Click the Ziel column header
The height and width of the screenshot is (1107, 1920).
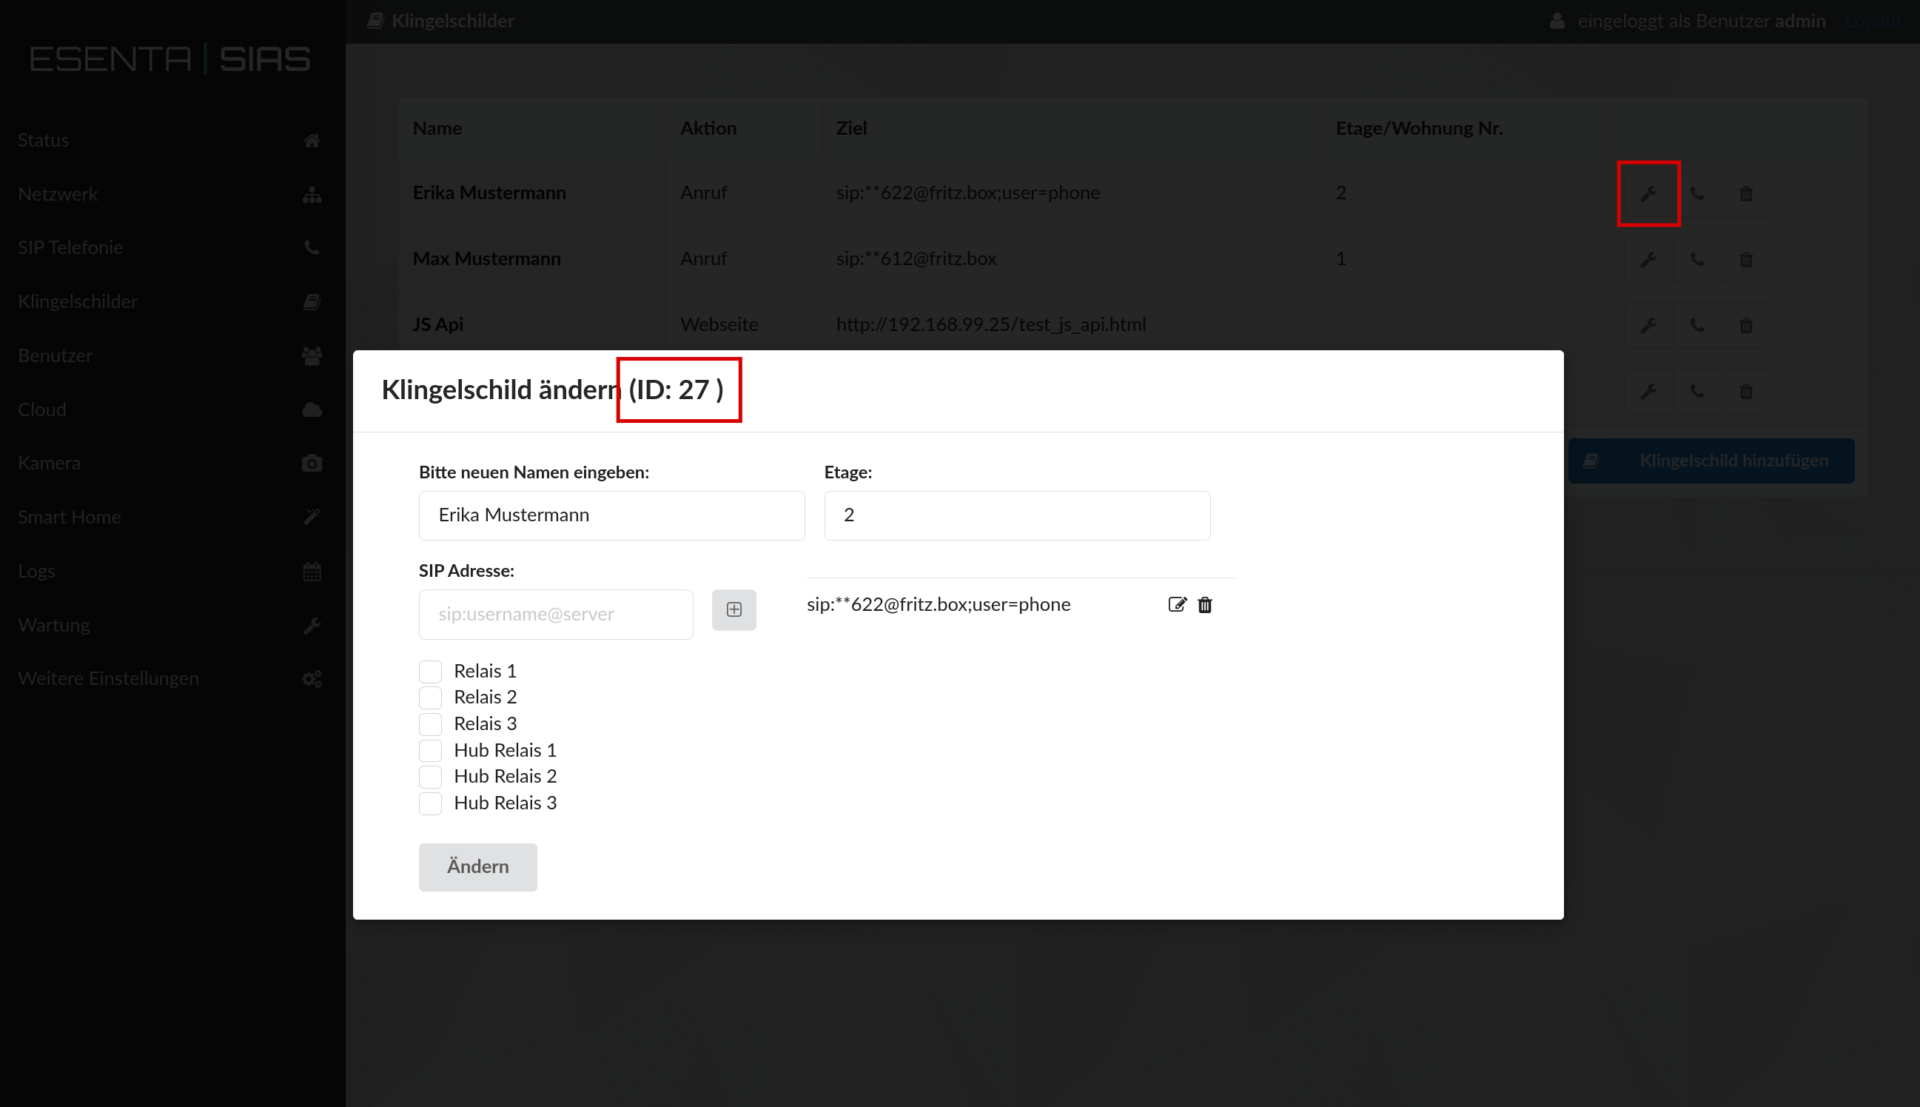click(x=851, y=128)
